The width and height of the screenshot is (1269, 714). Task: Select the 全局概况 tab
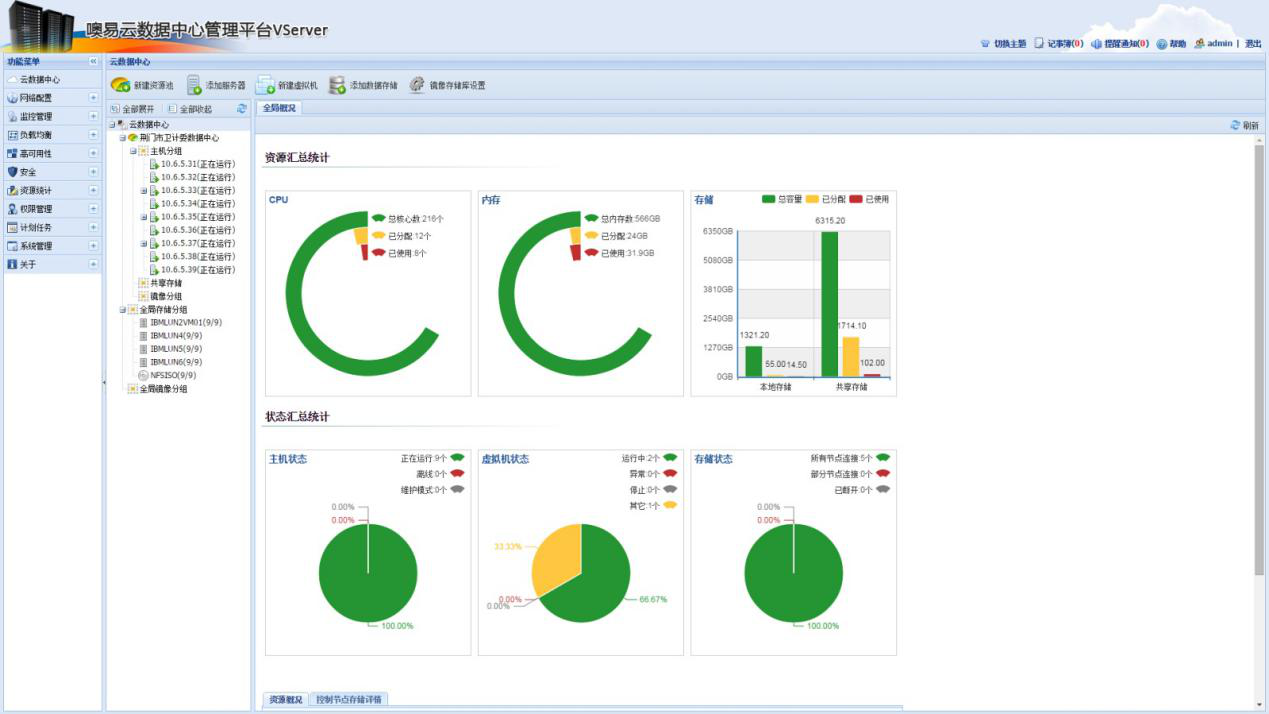tap(279, 108)
